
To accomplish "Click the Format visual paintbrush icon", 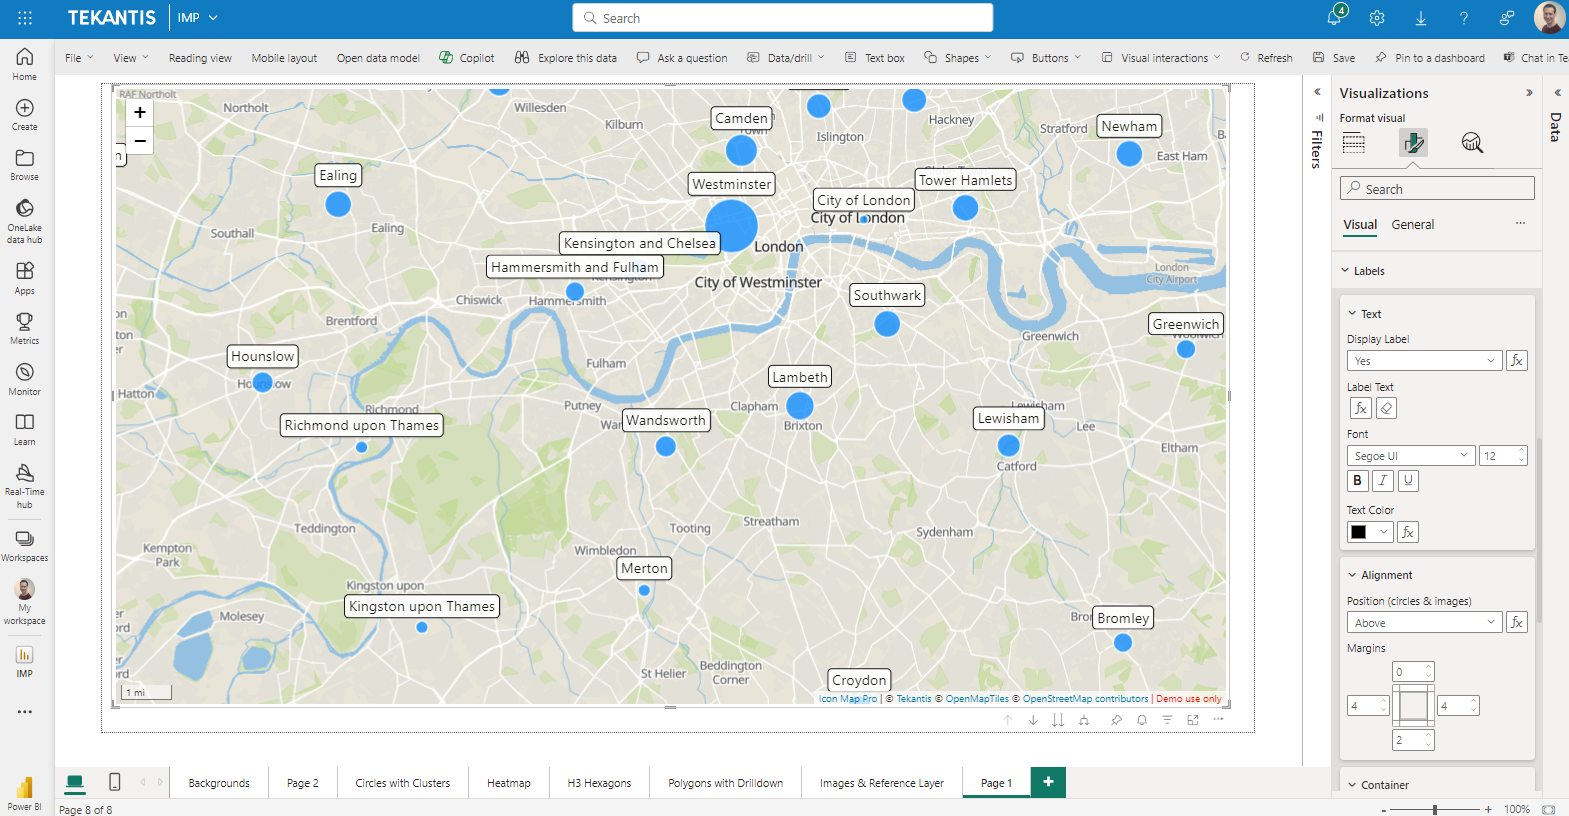I will (x=1413, y=143).
